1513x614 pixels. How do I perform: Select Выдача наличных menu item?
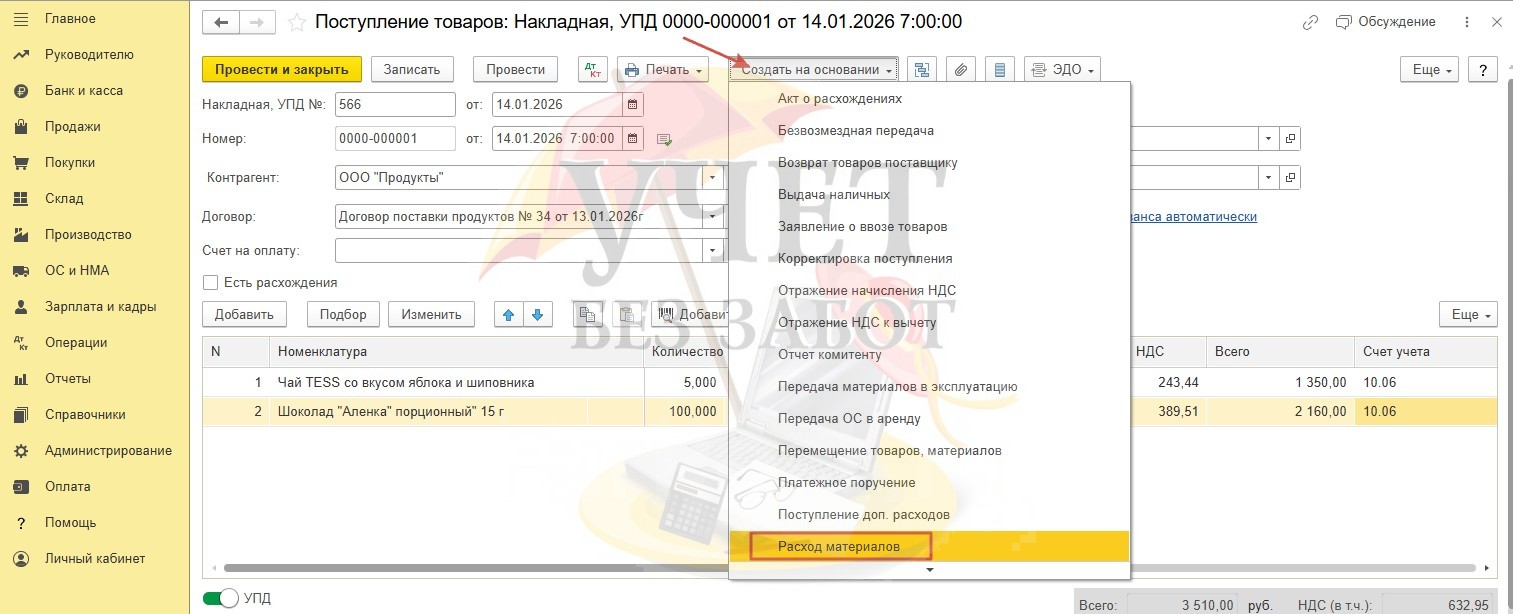930,195
